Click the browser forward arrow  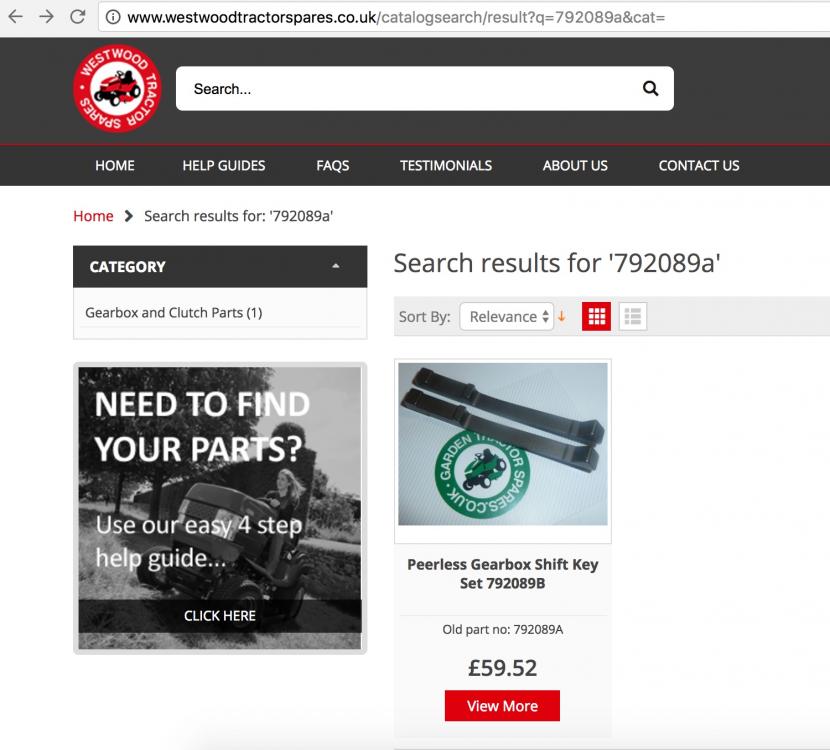click(x=47, y=17)
